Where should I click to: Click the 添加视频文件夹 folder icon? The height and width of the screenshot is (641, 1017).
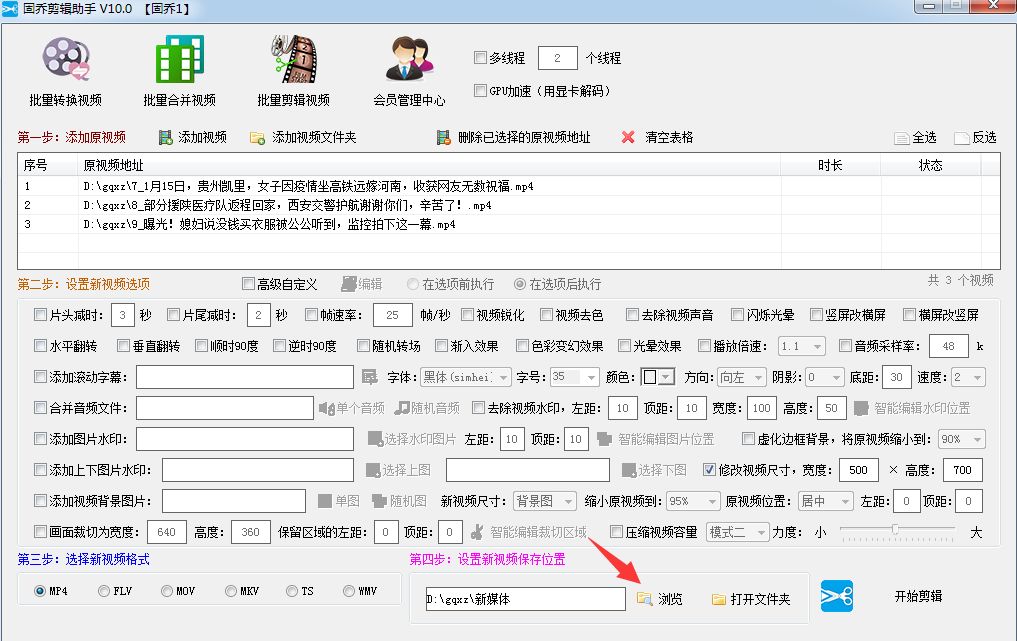[257, 138]
